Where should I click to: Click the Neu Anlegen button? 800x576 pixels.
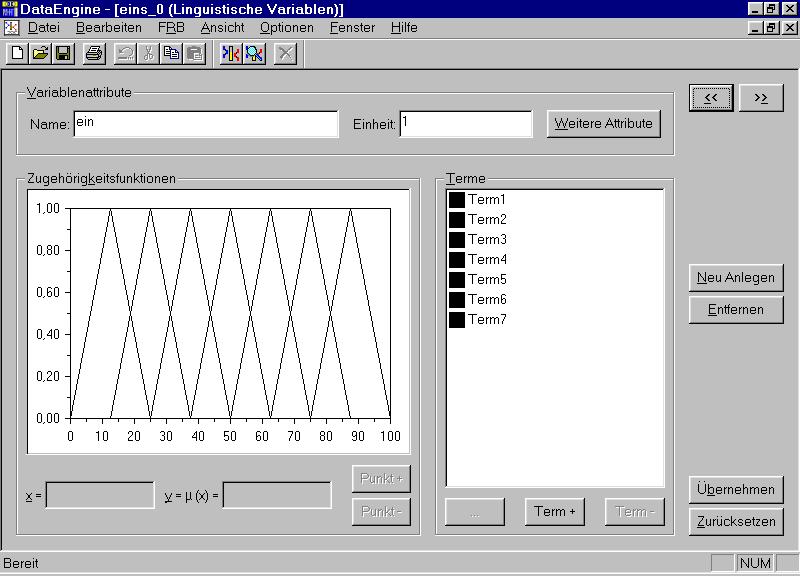coord(736,278)
